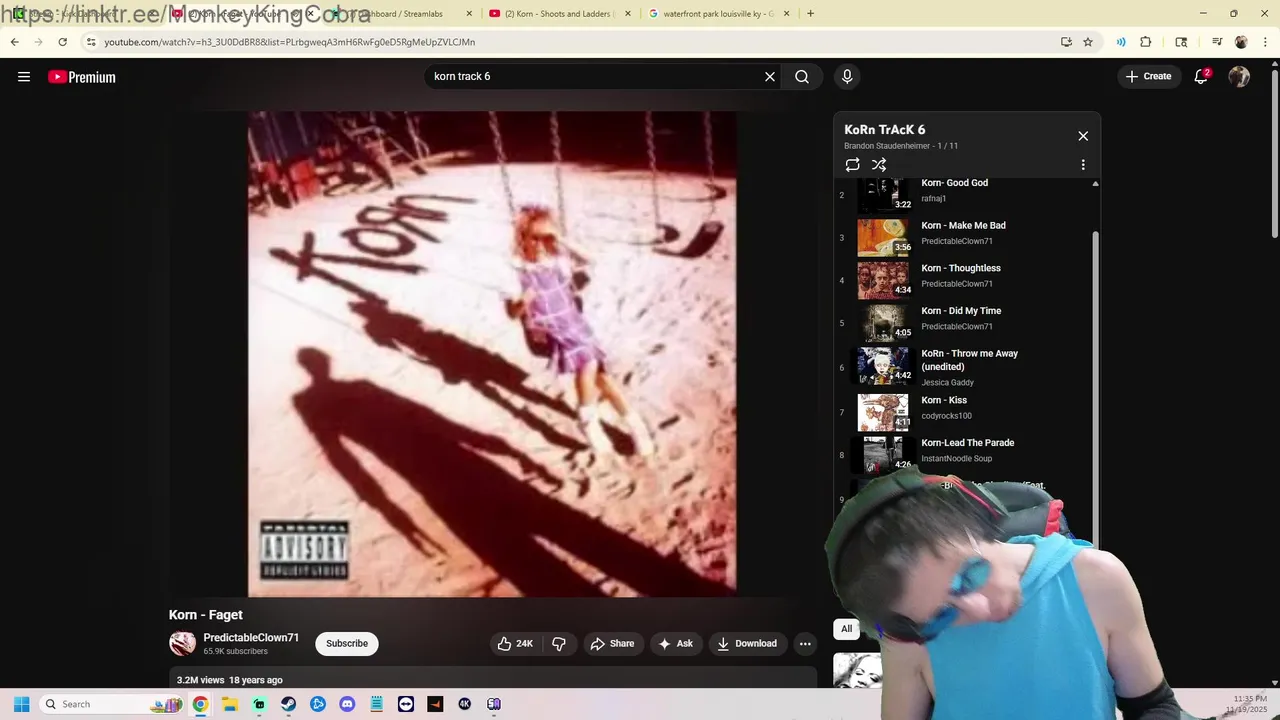Download the video
This screenshot has height=720, width=1280.
coord(747,644)
